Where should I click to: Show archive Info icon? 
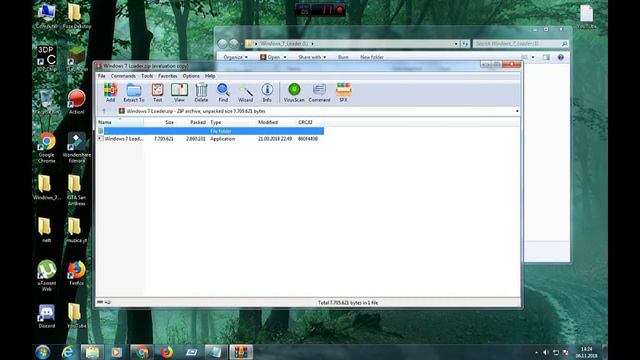[x=267, y=92]
